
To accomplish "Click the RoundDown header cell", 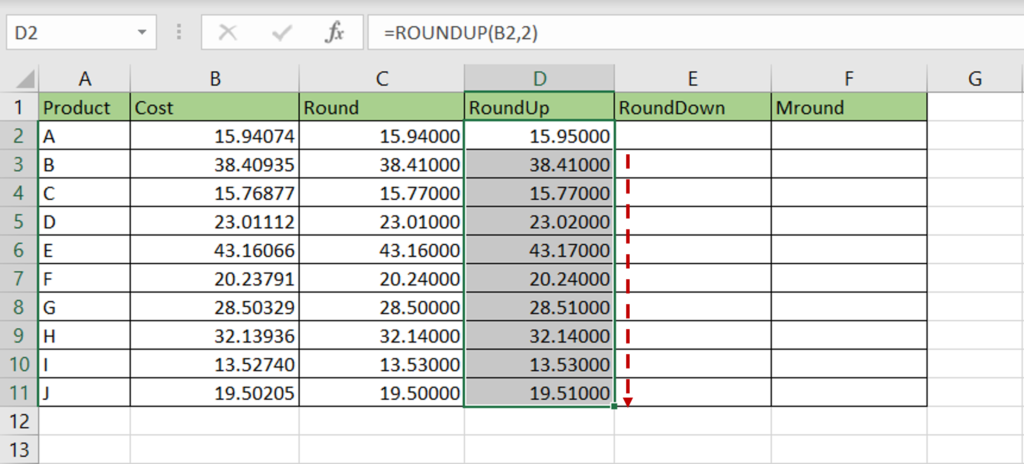I will [x=693, y=107].
